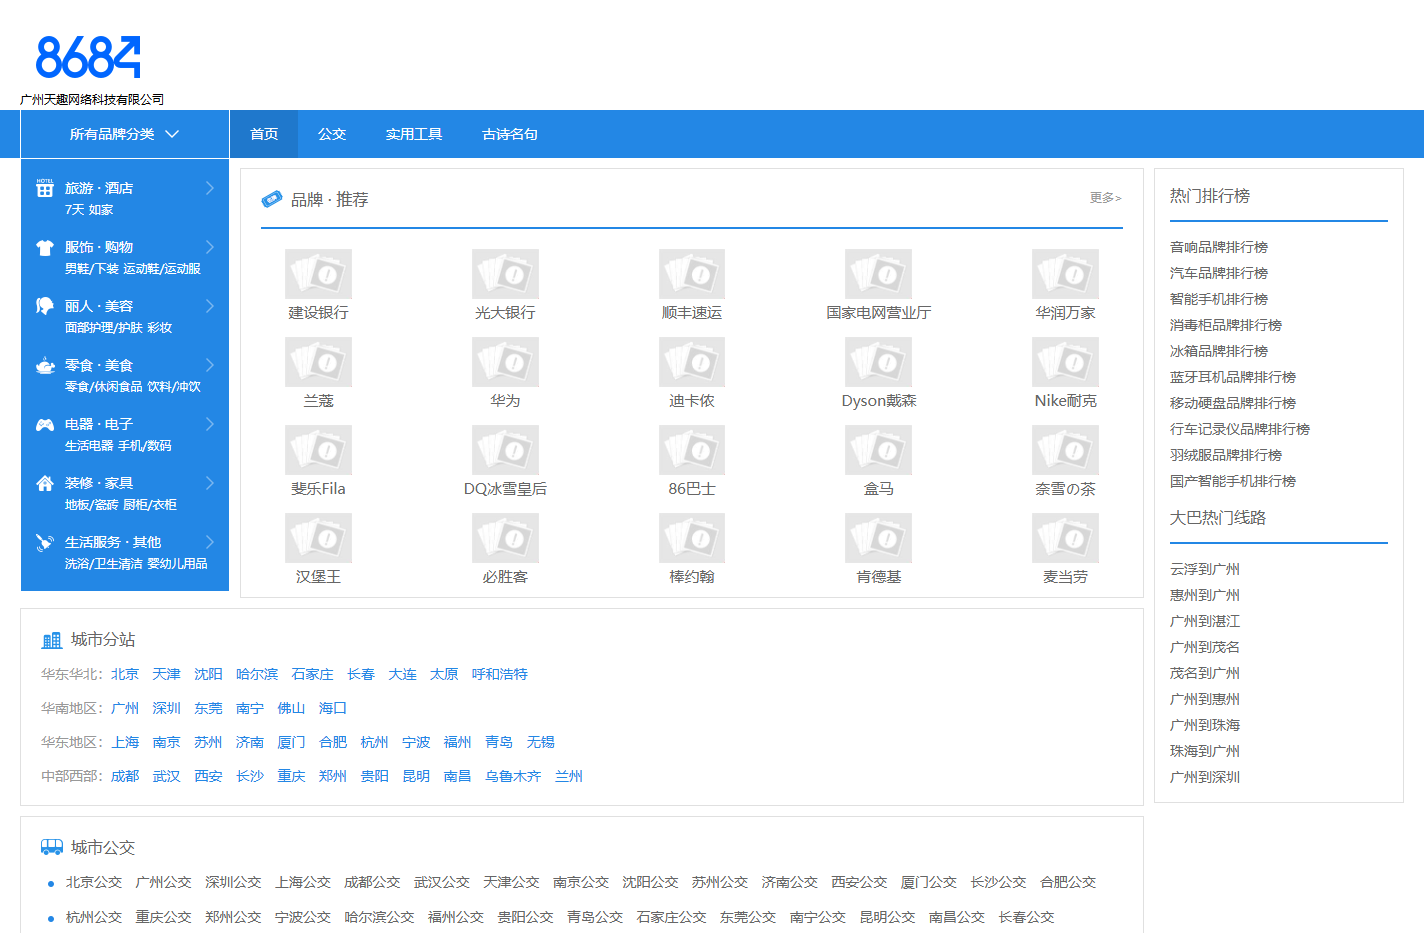
Task: Open the 光大银行 brand thumbnail
Action: click(x=505, y=274)
